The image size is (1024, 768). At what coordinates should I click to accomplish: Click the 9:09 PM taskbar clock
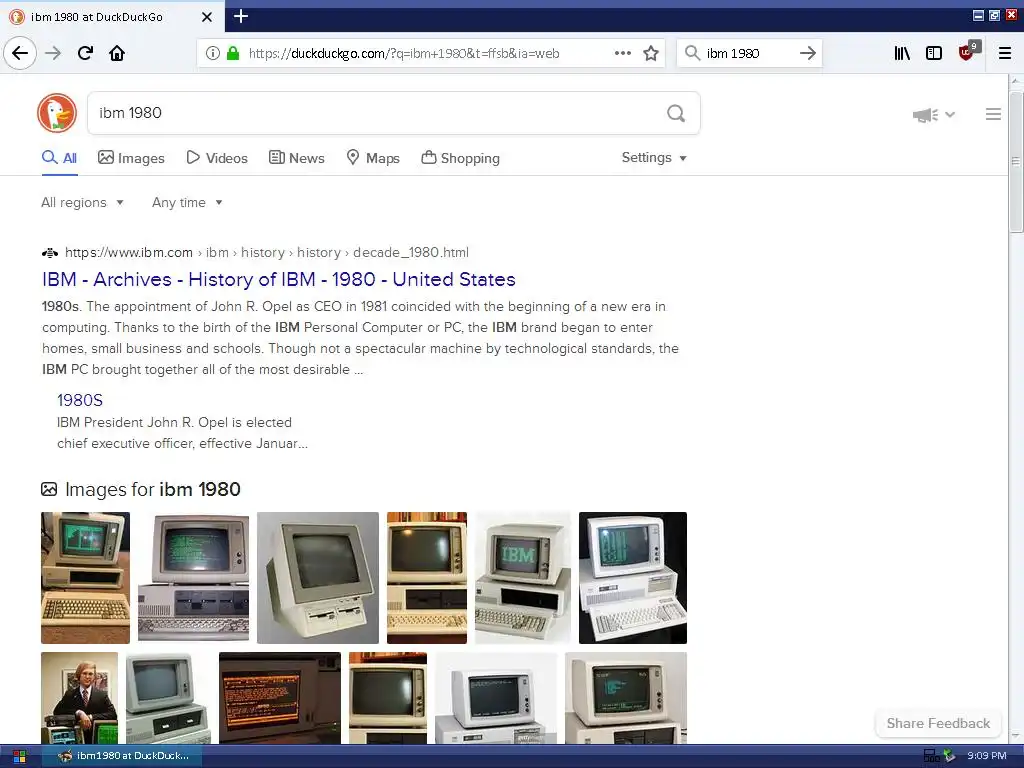tap(986, 756)
